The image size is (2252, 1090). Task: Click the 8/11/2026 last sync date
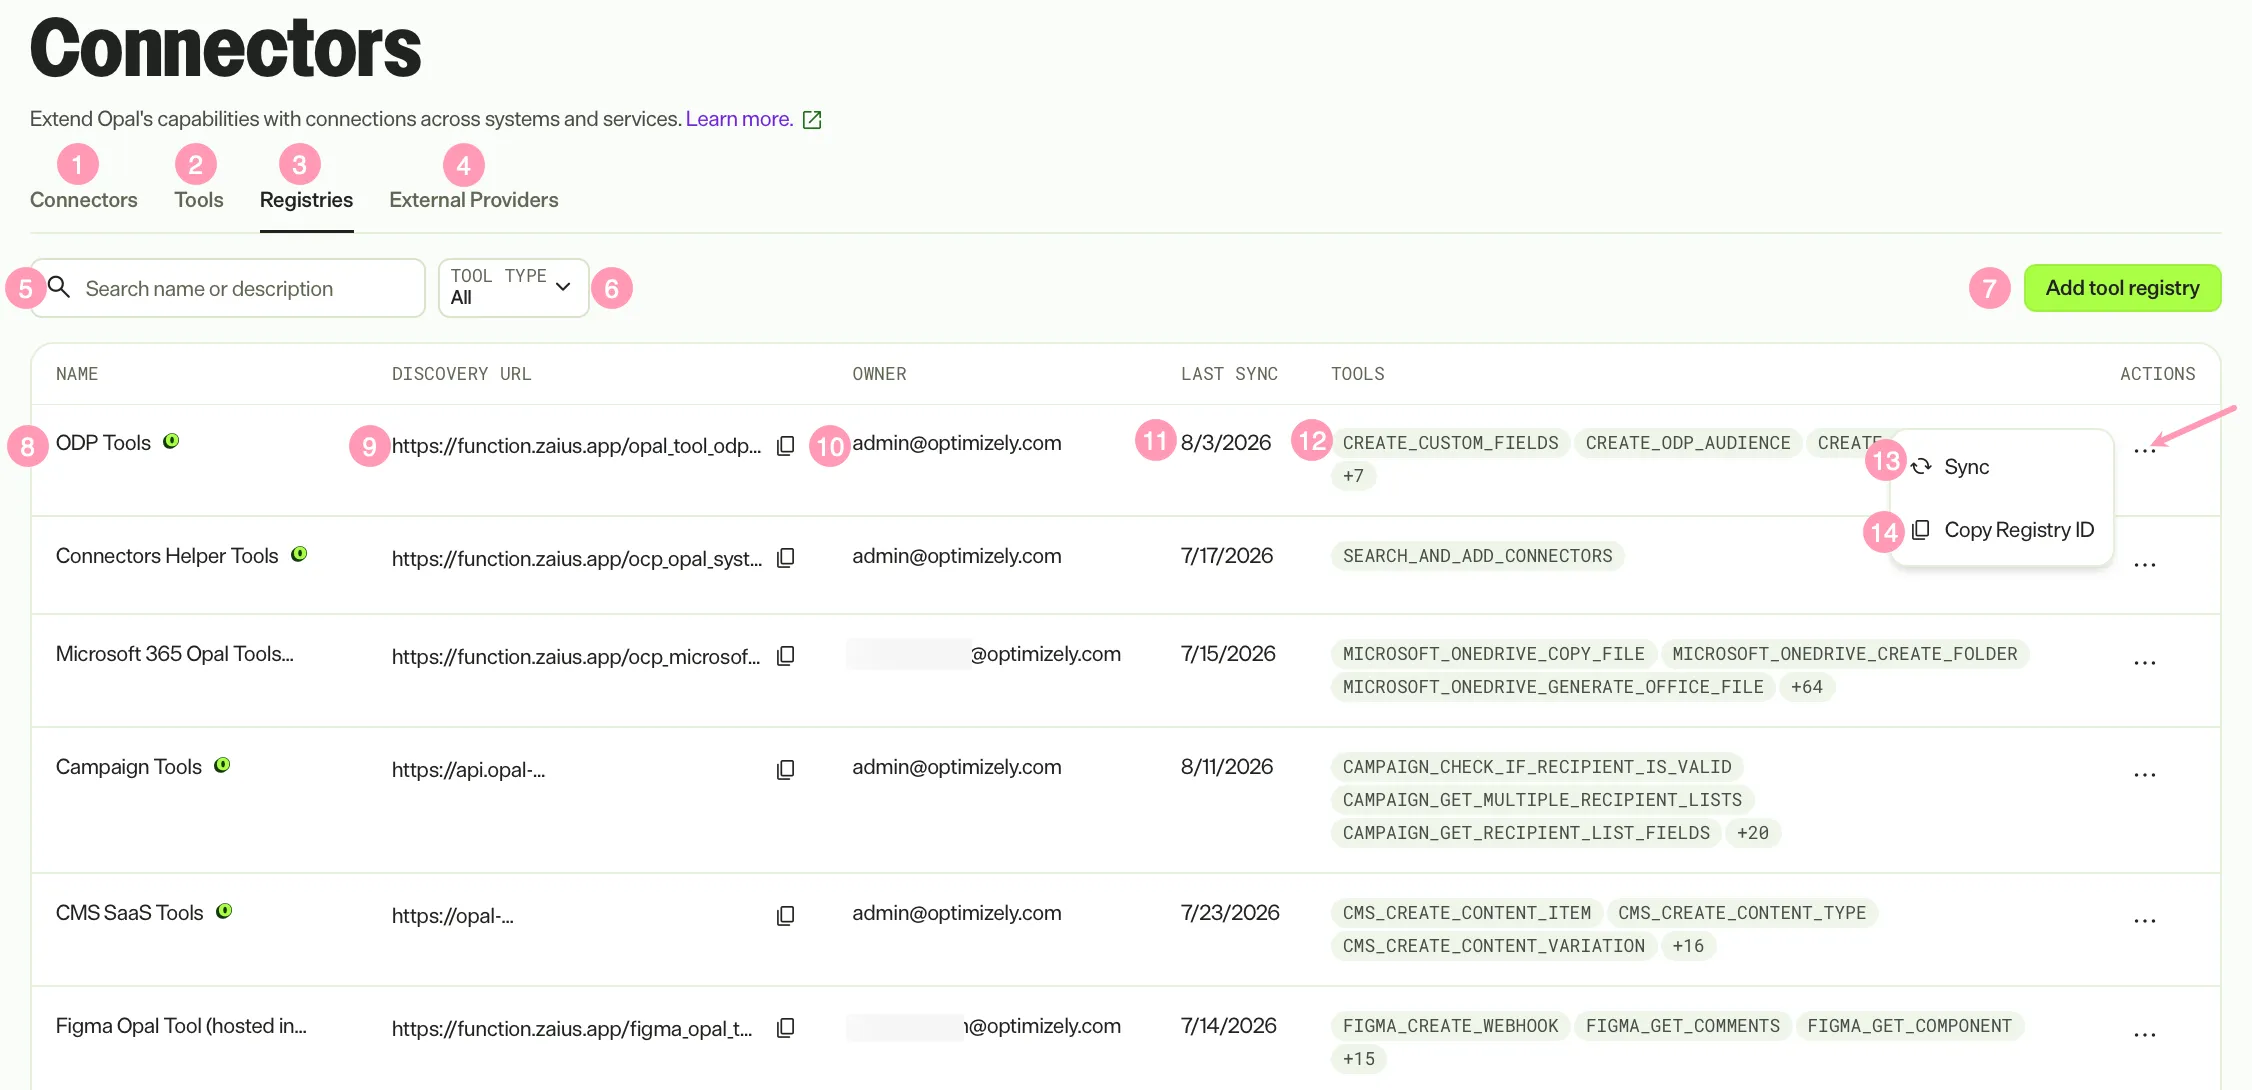tap(1227, 767)
